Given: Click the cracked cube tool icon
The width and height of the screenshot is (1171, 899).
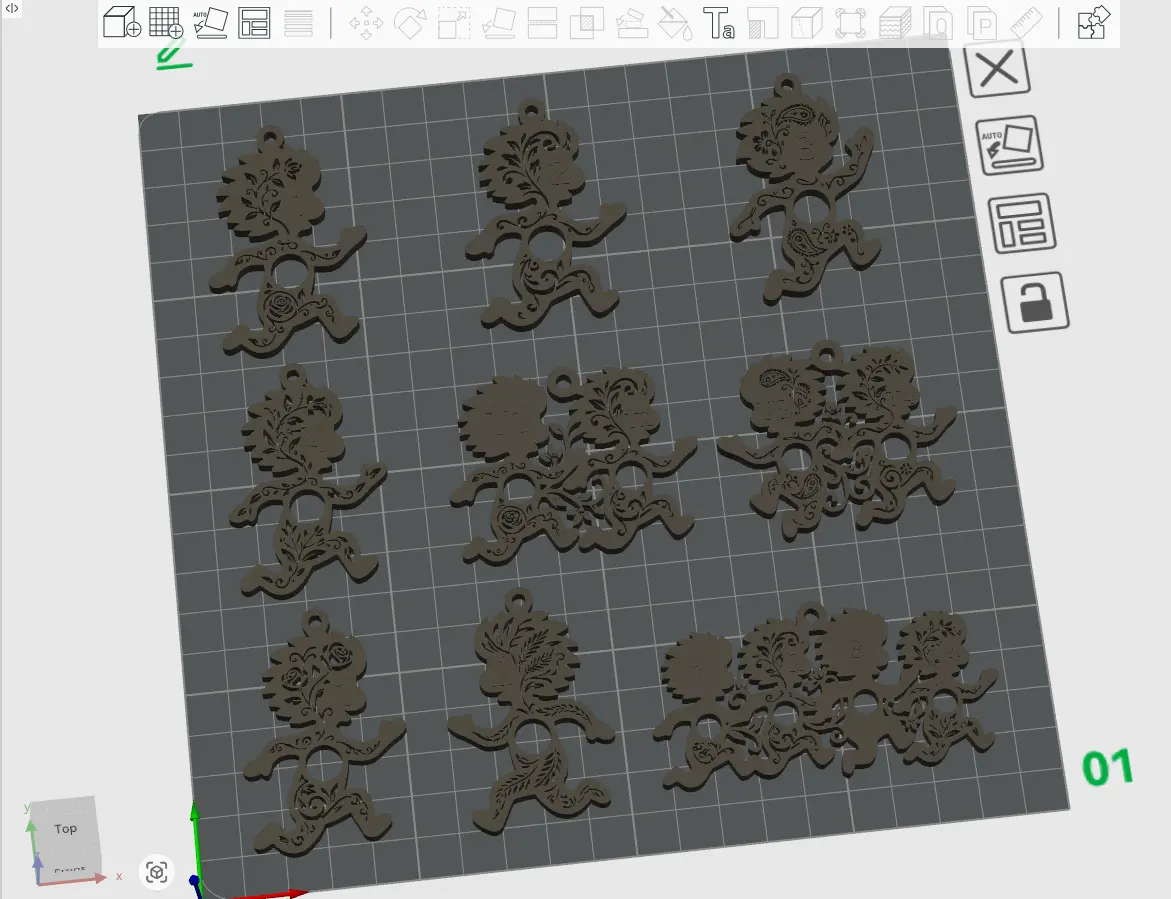Looking at the screenshot, I should click(x=807, y=23).
